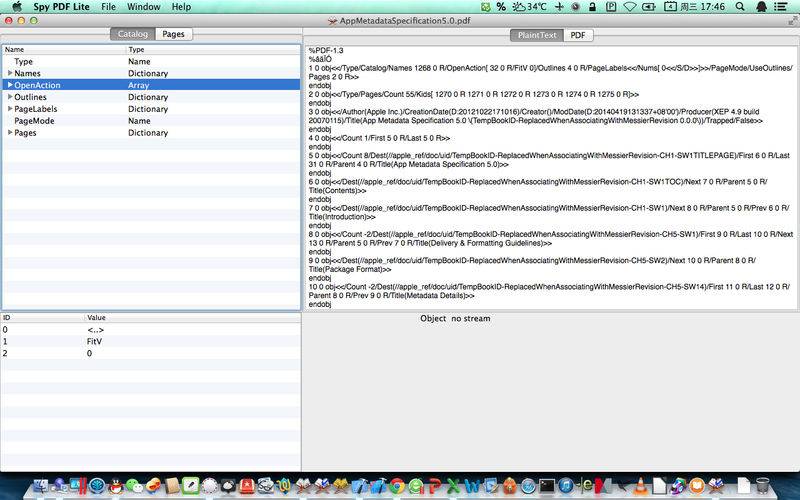Expand the Names dictionary row
The width and height of the screenshot is (800, 500).
pyautogui.click(x=10, y=73)
